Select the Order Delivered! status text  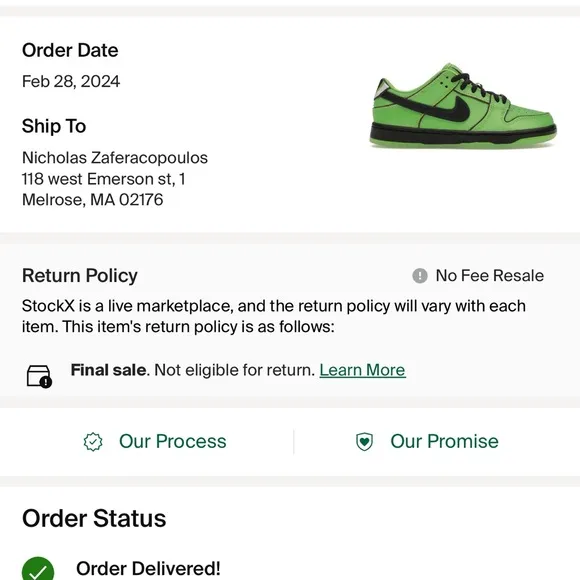click(x=148, y=569)
